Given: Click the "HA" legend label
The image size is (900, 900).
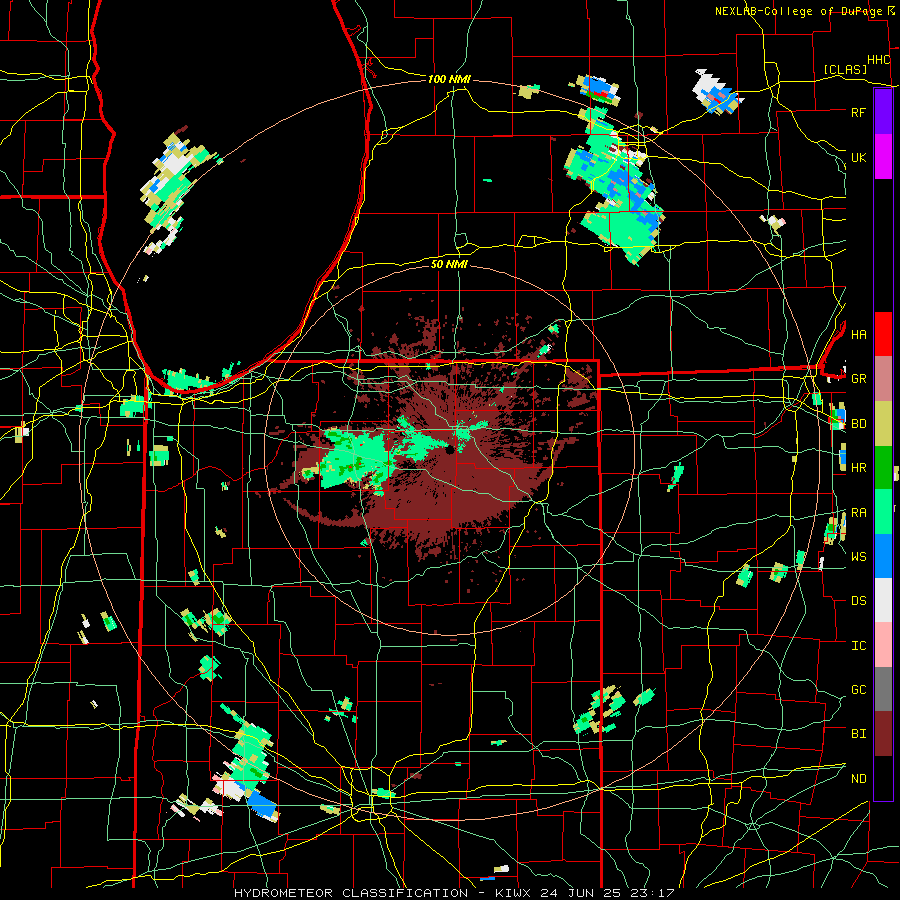Looking at the screenshot, I should 858,334.
